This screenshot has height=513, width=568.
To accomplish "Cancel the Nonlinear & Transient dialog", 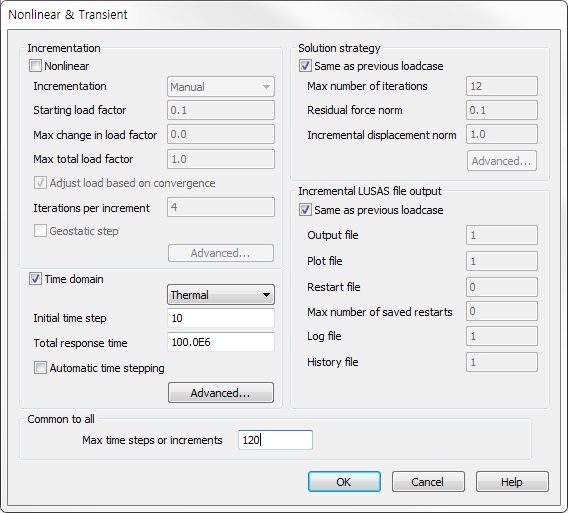I will (x=428, y=481).
